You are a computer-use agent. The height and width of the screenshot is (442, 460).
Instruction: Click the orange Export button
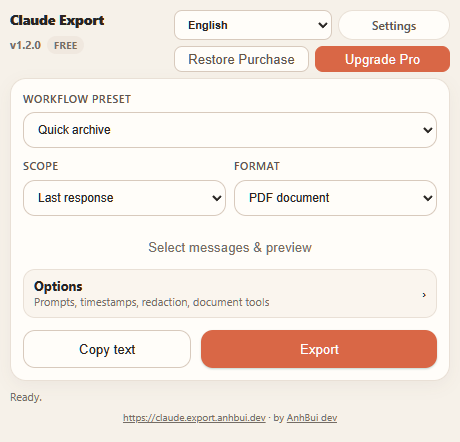pos(319,349)
